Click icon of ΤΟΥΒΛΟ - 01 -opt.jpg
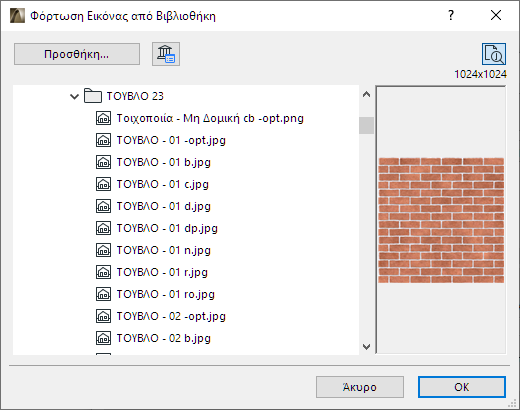Screen dimensions: 520x410 pos(103,140)
